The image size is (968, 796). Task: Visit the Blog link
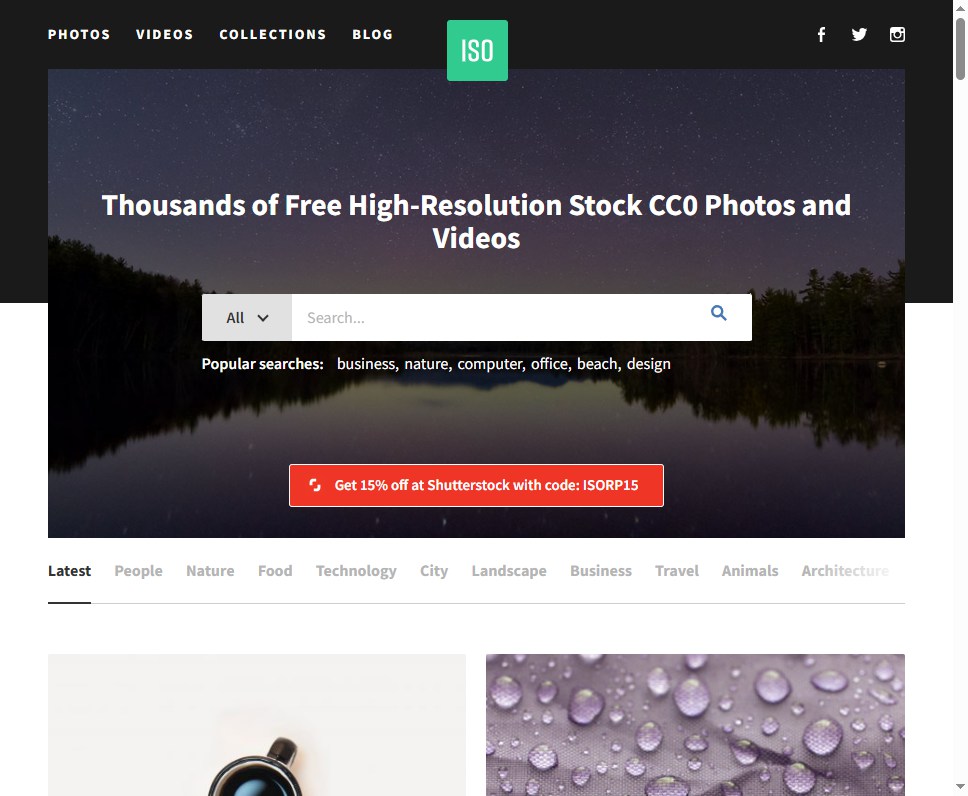pyautogui.click(x=372, y=35)
